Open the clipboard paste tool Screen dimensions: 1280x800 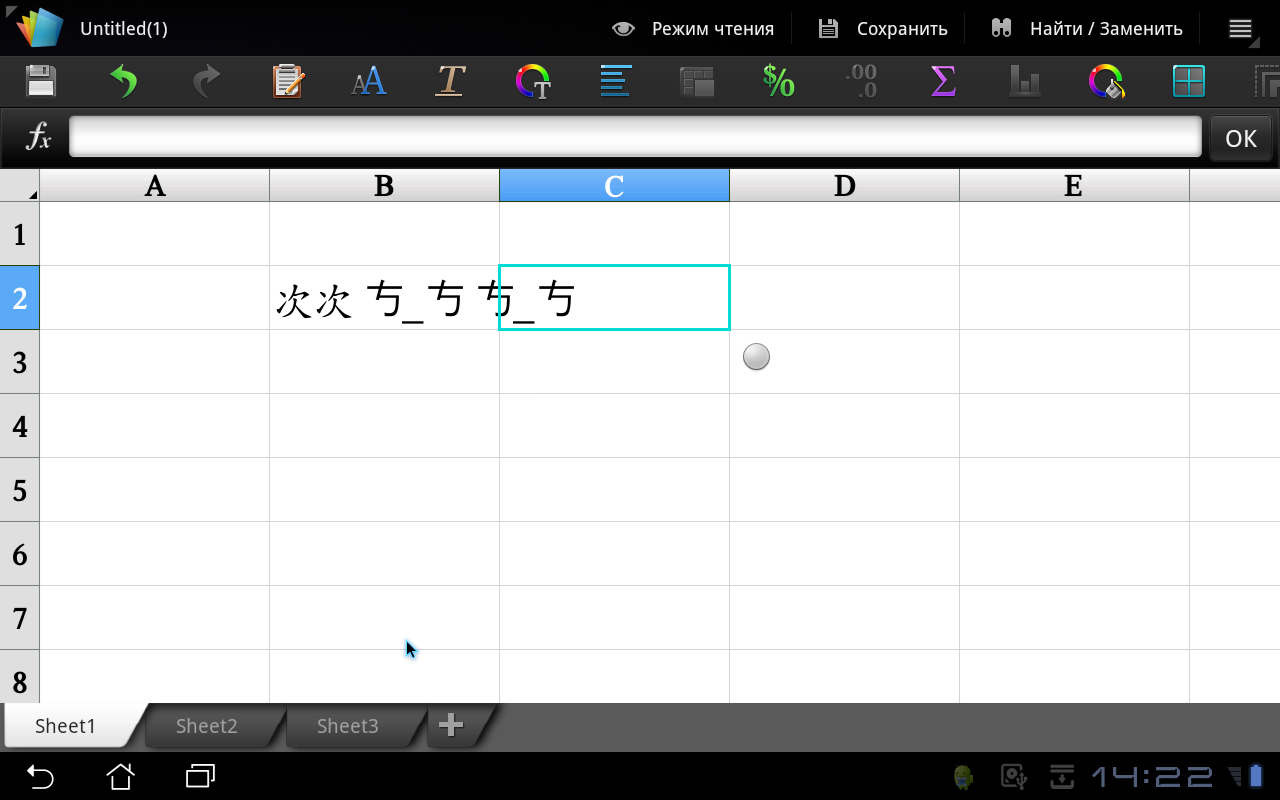[288, 81]
